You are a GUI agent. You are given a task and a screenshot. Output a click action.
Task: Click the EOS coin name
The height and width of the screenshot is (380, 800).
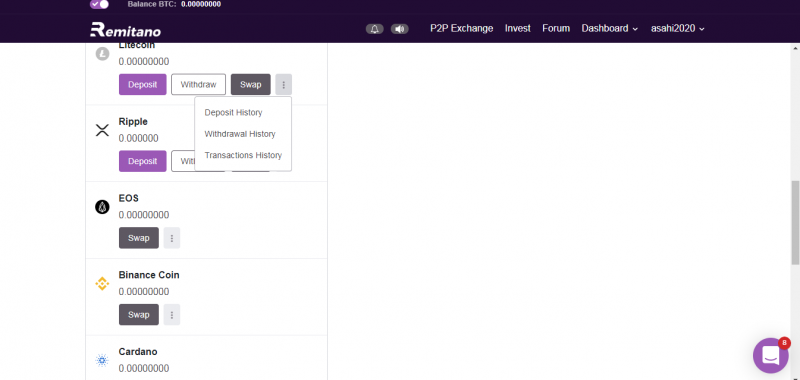coord(129,198)
